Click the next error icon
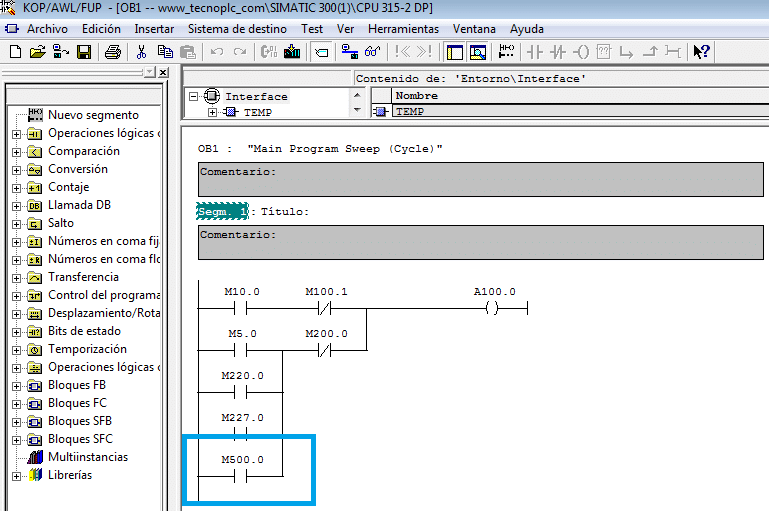Screen dimensions: 769x511 [x=424, y=51]
